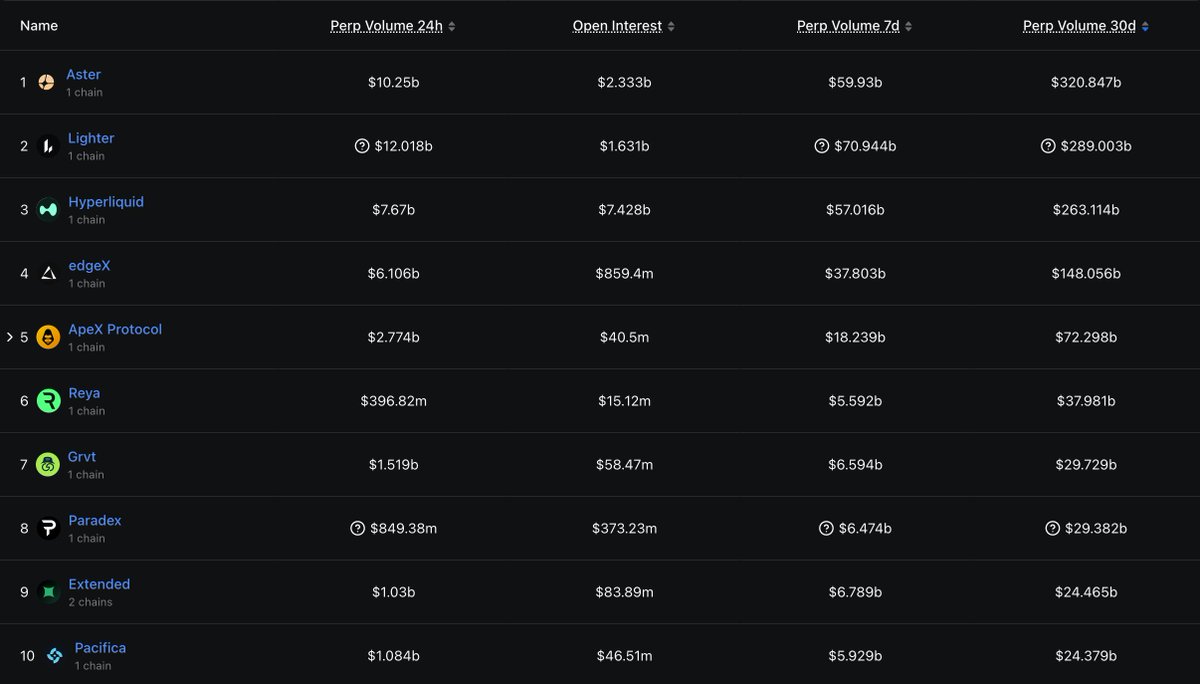This screenshot has height=684, width=1200.
Task: Click the Reya green logo icon
Action: (48, 401)
